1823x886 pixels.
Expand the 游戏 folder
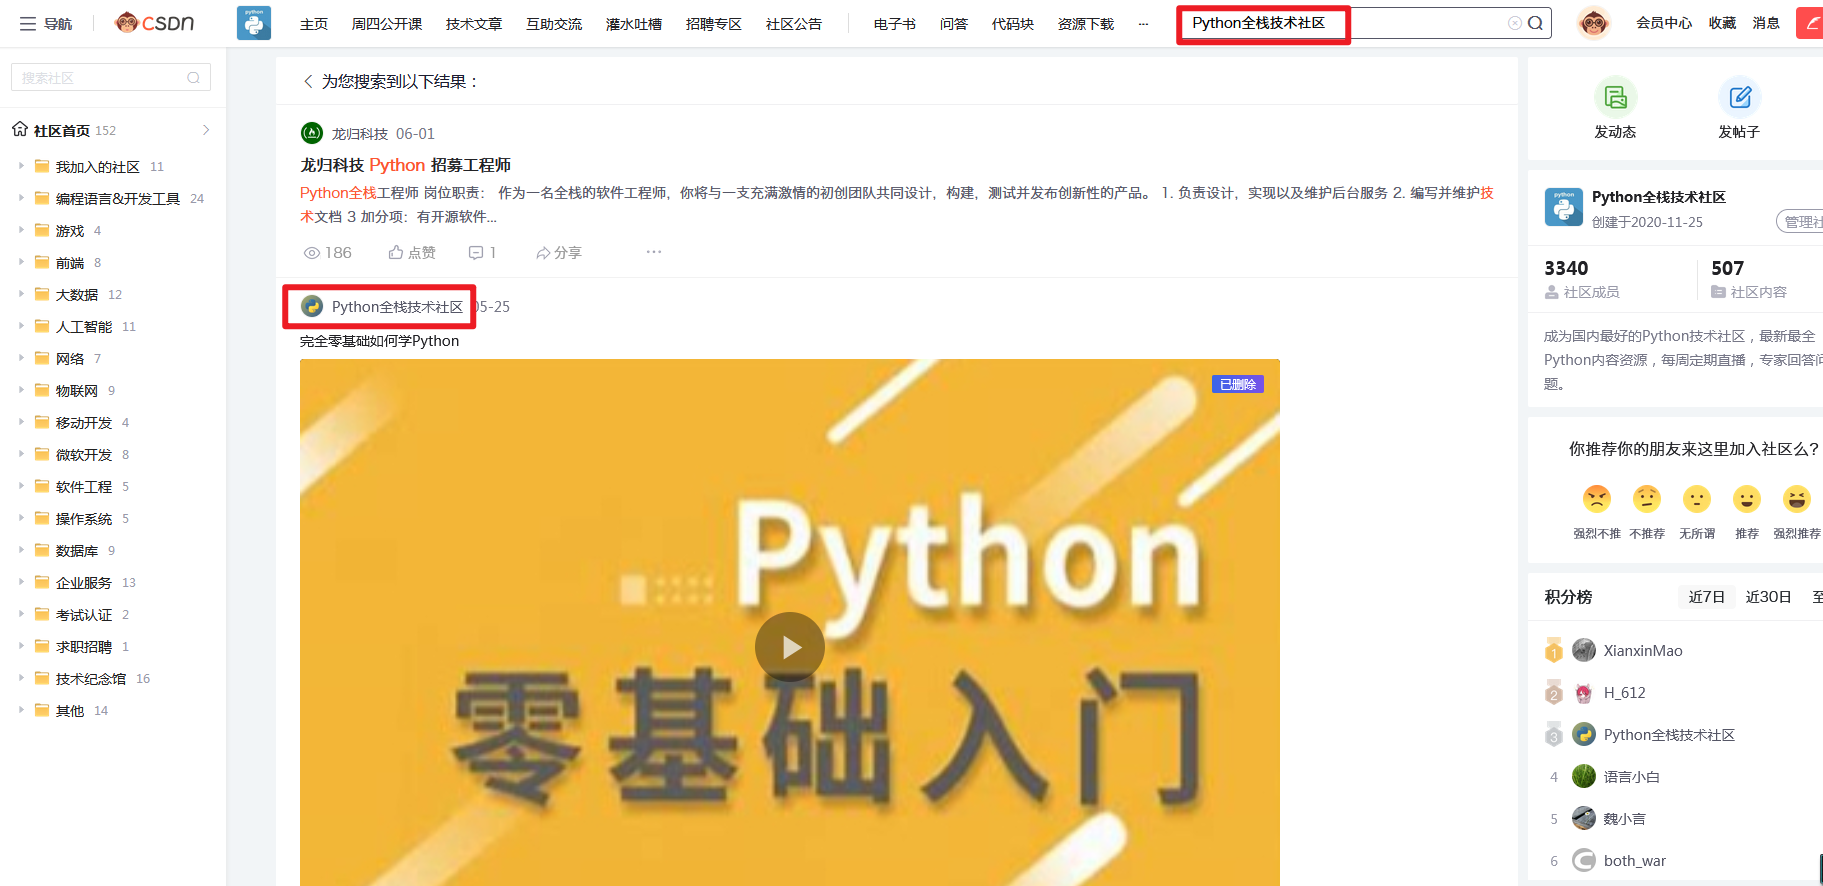tap(21, 230)
